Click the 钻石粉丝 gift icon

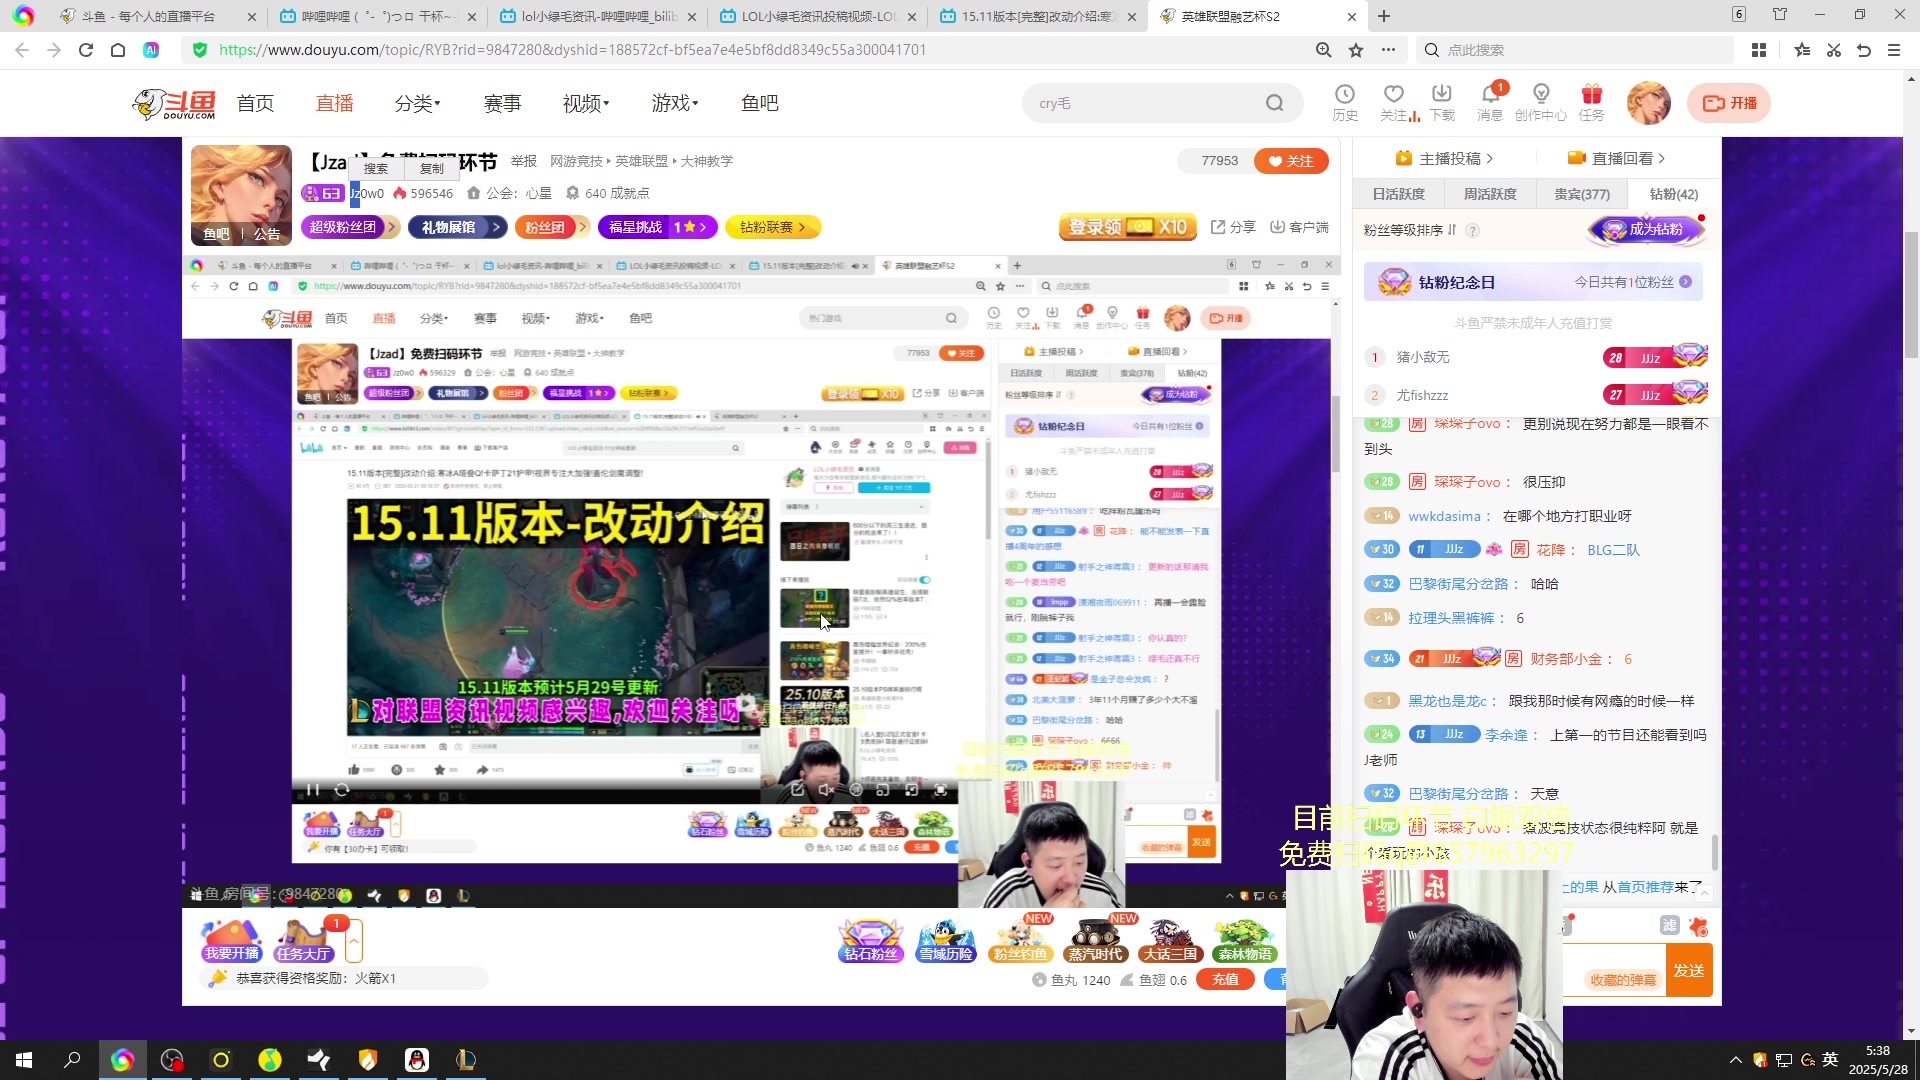pos(871,940)
